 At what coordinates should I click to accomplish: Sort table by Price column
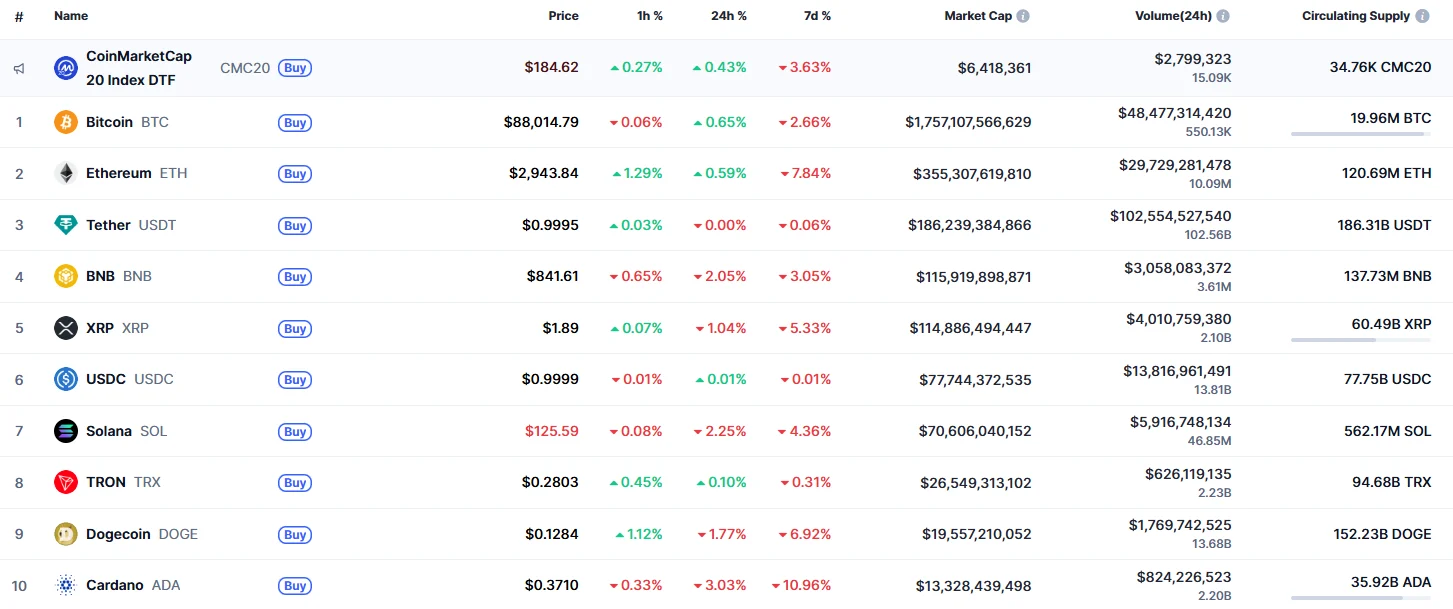click(x=563, y=16)
